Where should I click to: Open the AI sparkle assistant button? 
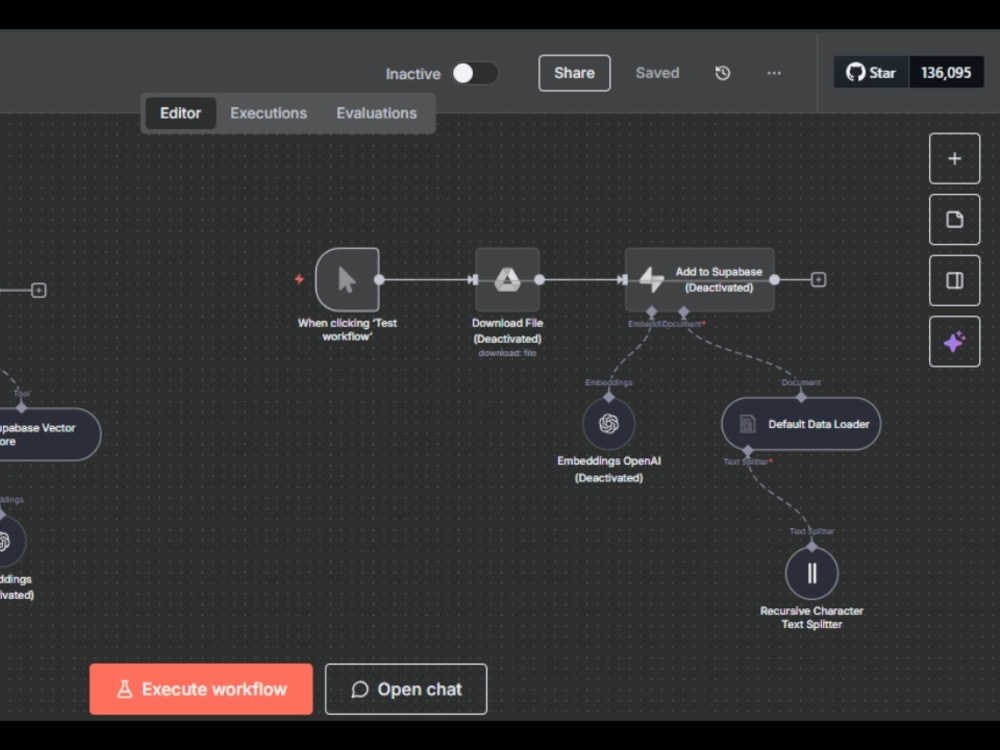954,342
